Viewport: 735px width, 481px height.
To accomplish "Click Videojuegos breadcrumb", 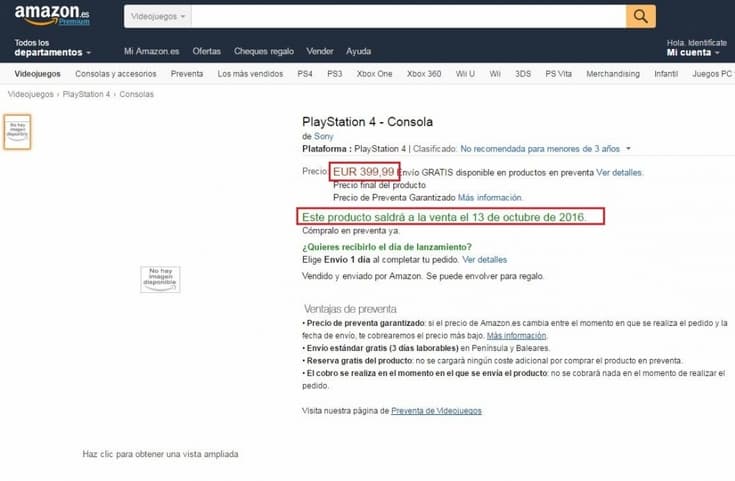I will point(30,94).
